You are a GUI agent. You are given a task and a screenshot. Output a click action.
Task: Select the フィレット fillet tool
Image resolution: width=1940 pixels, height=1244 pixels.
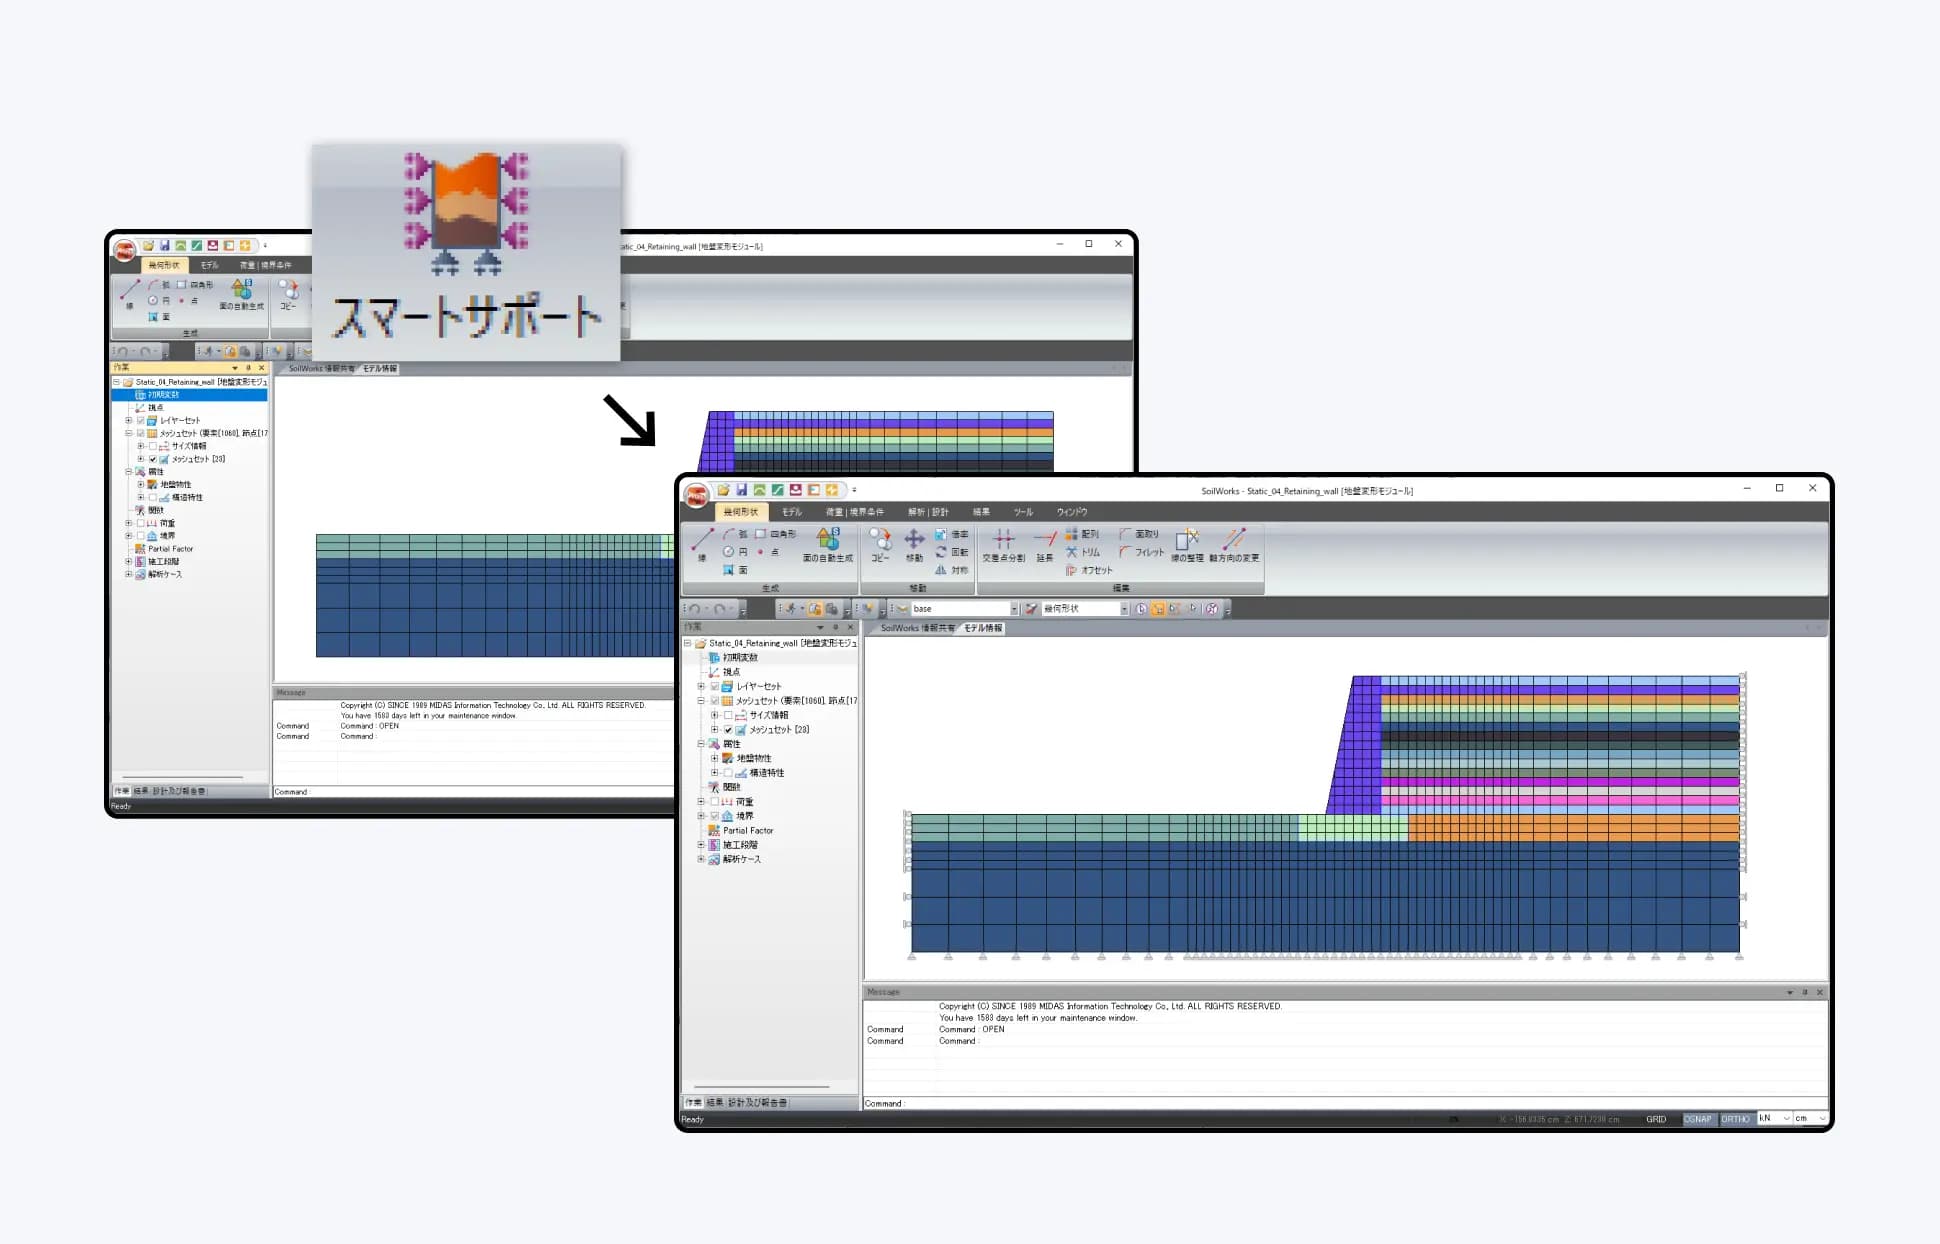1142,552
